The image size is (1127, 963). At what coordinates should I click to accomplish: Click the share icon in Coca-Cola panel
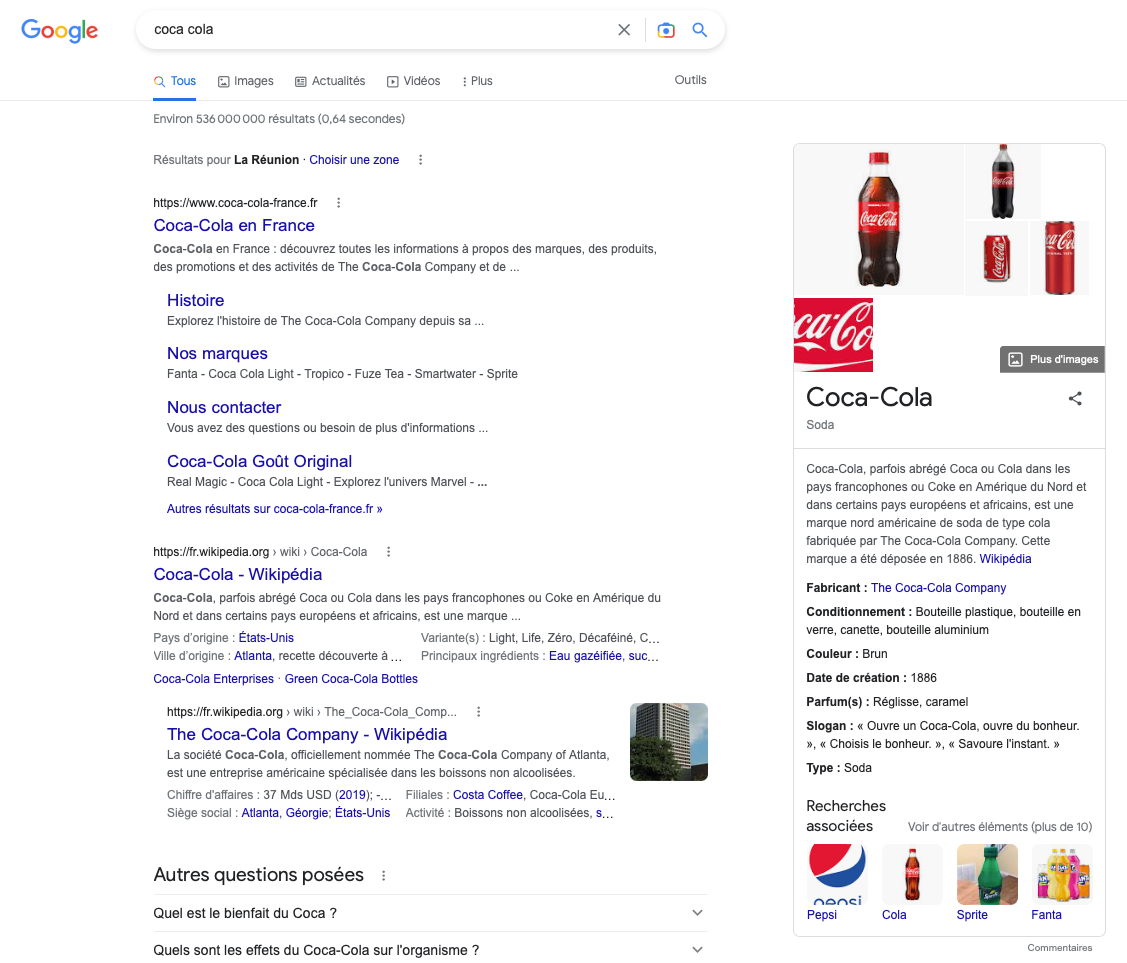pos(1075,398)
